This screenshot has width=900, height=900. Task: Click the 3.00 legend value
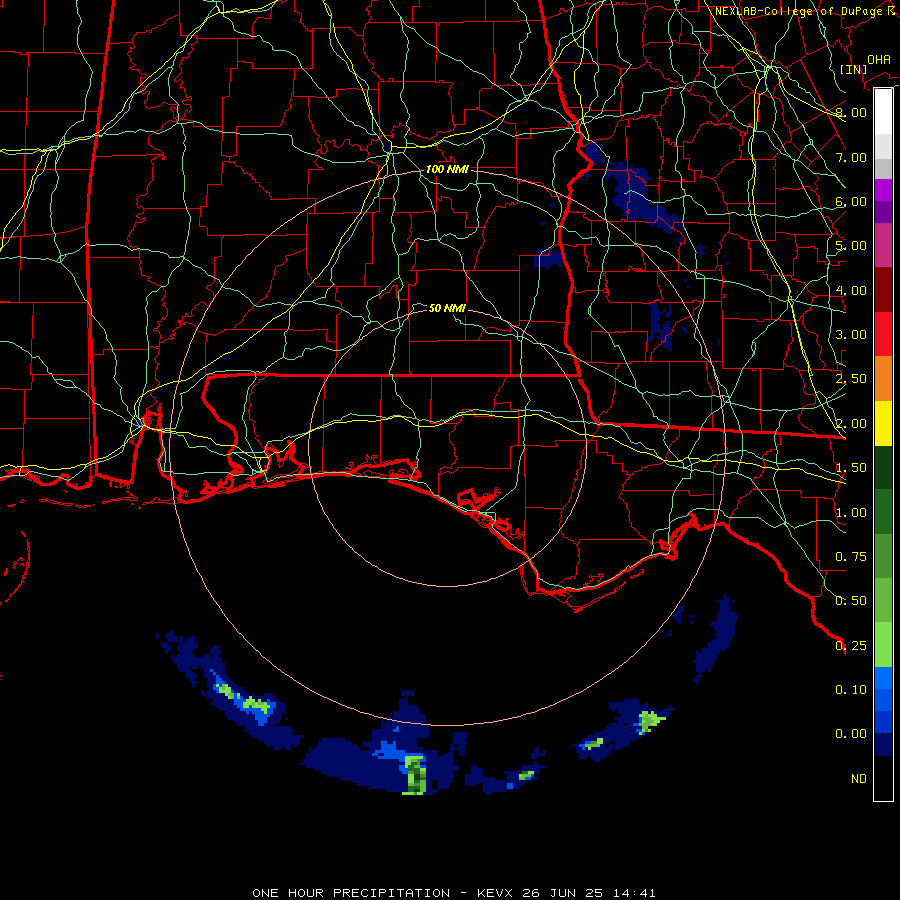(x=851, y=335)
